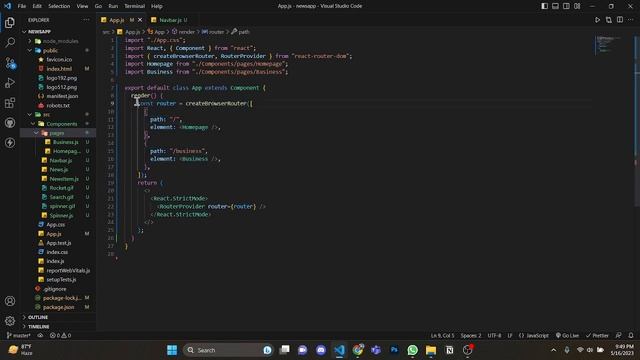The width and height of the screenshot is (640, 360).
Task: Click the Ln 9, Col 5 position indicator
Action: (x=442, y=336)
